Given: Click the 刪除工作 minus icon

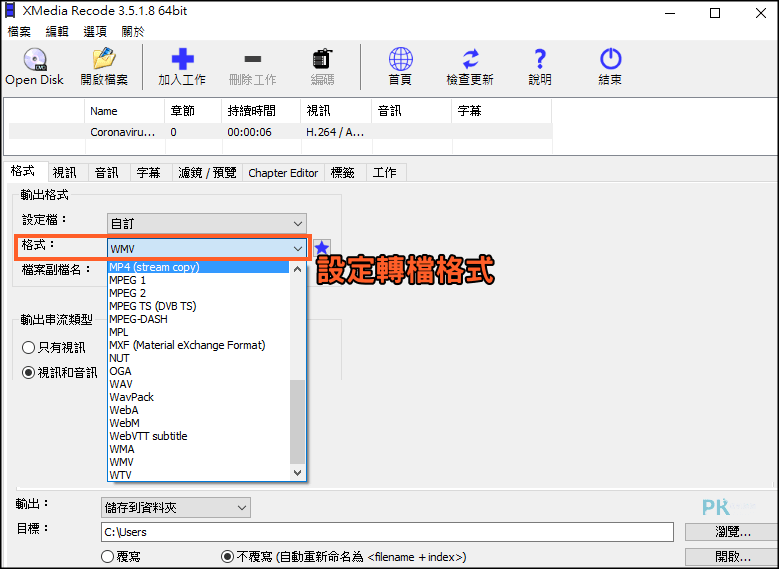Looking at the screenshot, I should (252, 59).
